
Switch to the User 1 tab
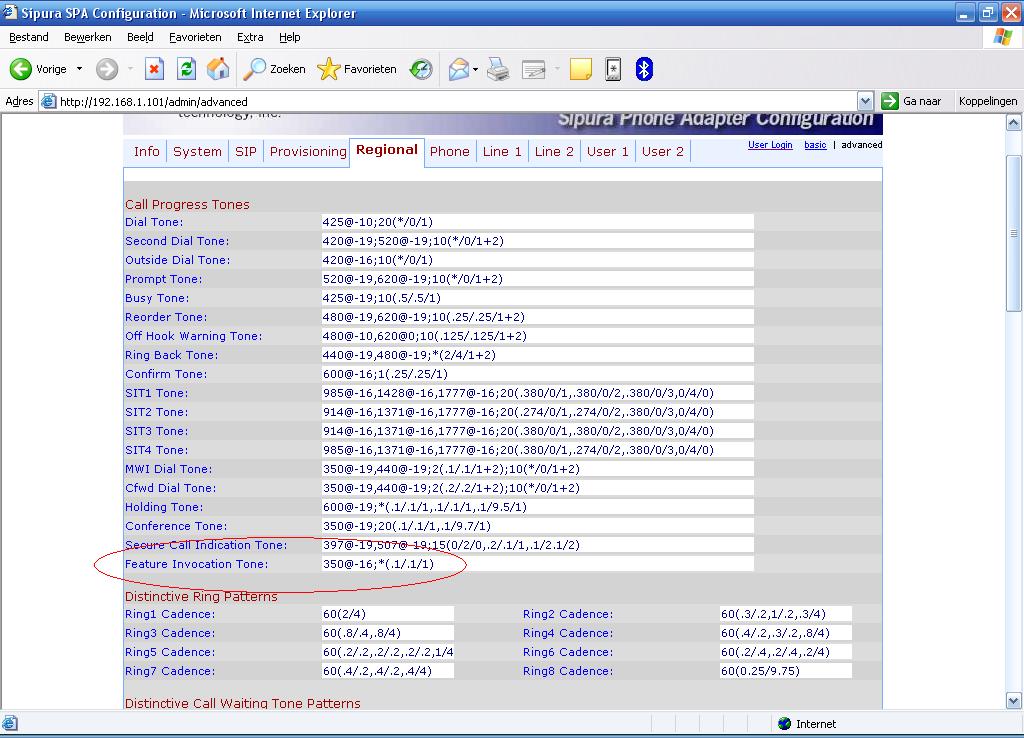(x=607, y=152)
